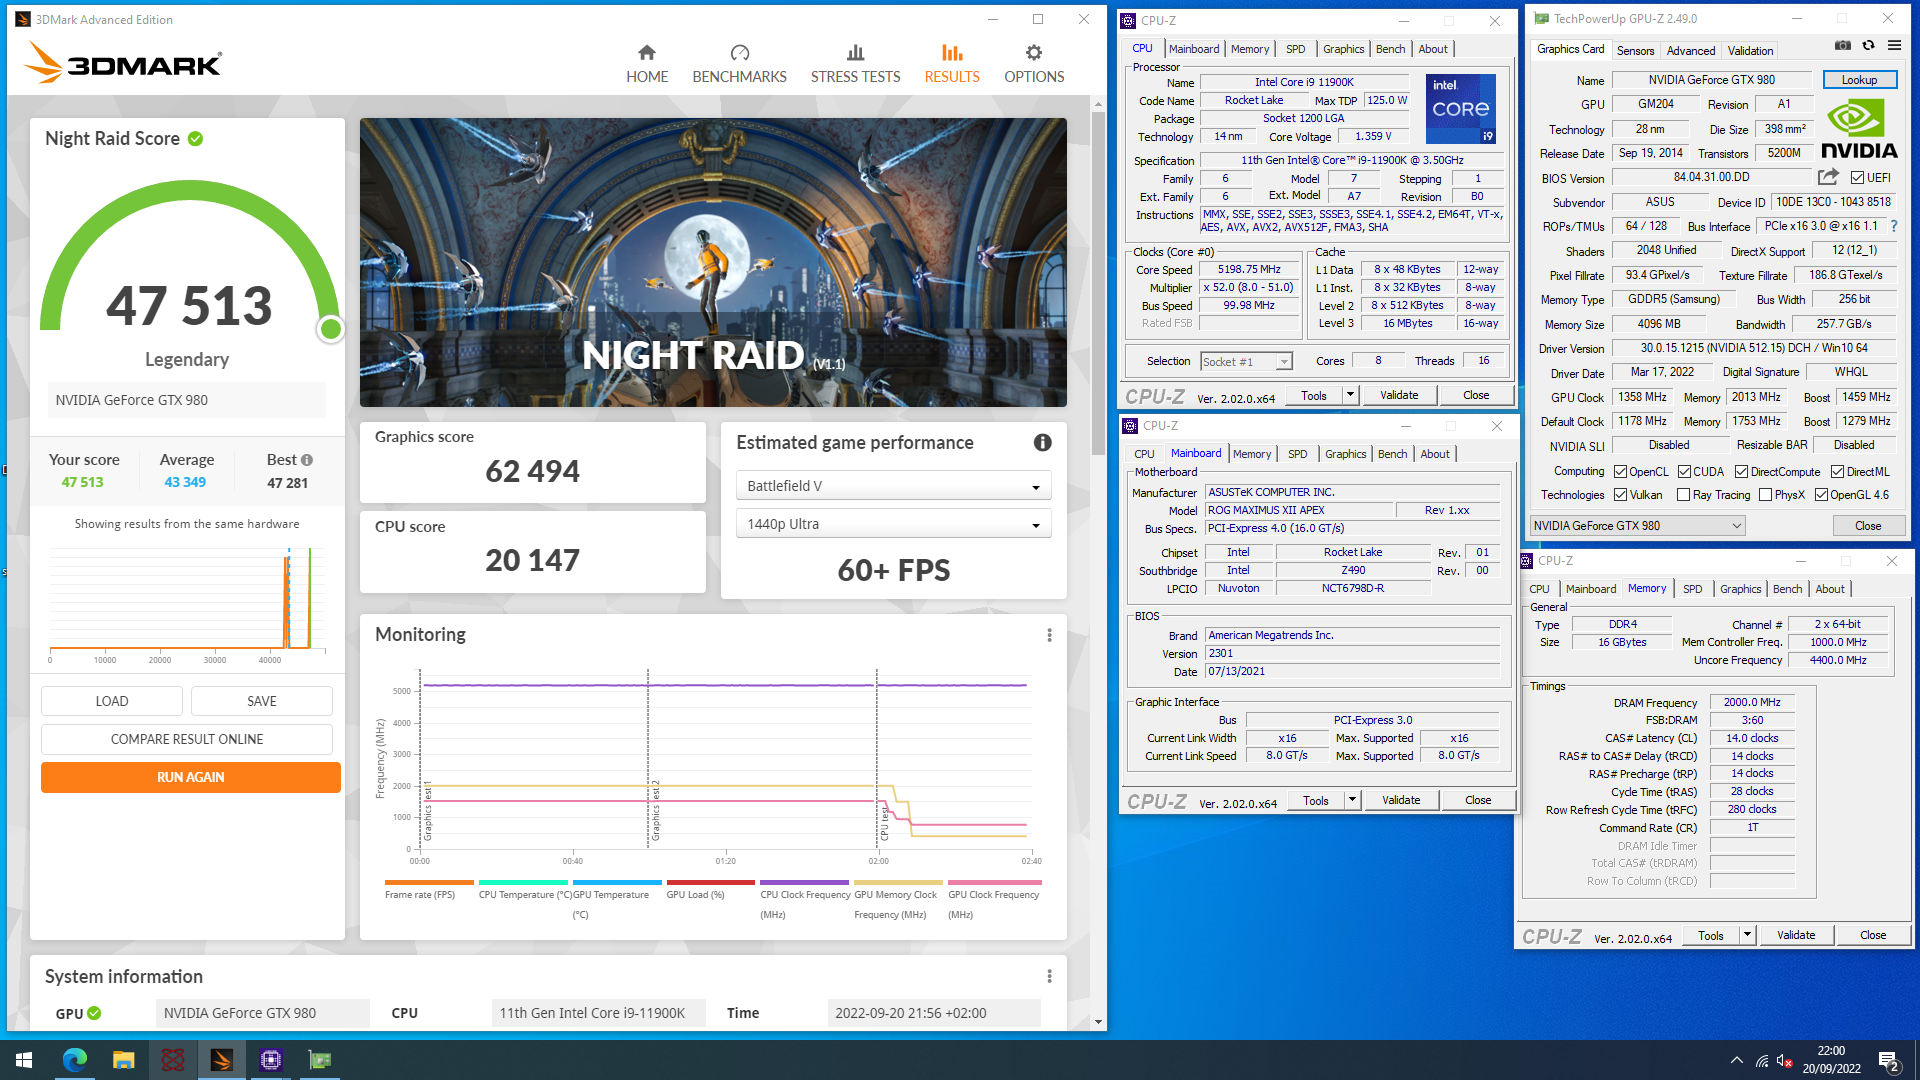Open the Windows Start menu
Viewport: 1920px width, 1080px height.
[24, 1059]
